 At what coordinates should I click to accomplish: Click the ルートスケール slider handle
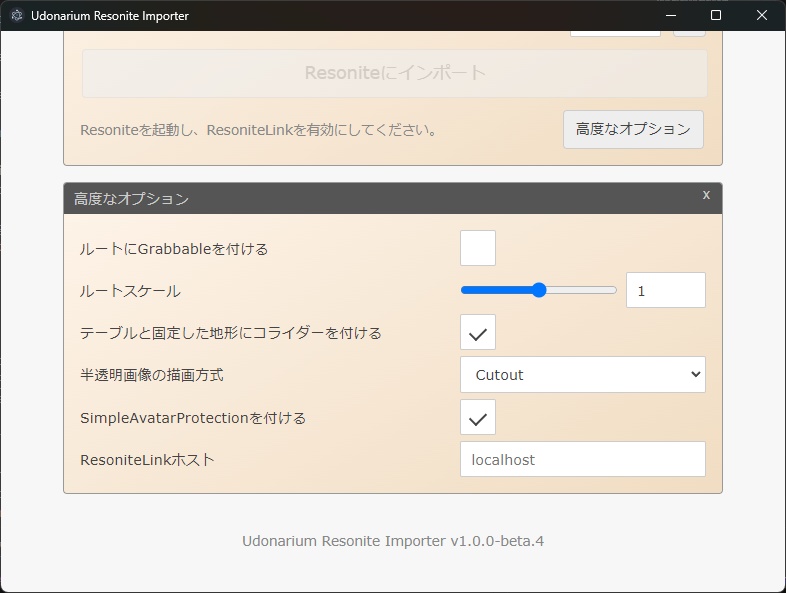(x=539, y=290)
